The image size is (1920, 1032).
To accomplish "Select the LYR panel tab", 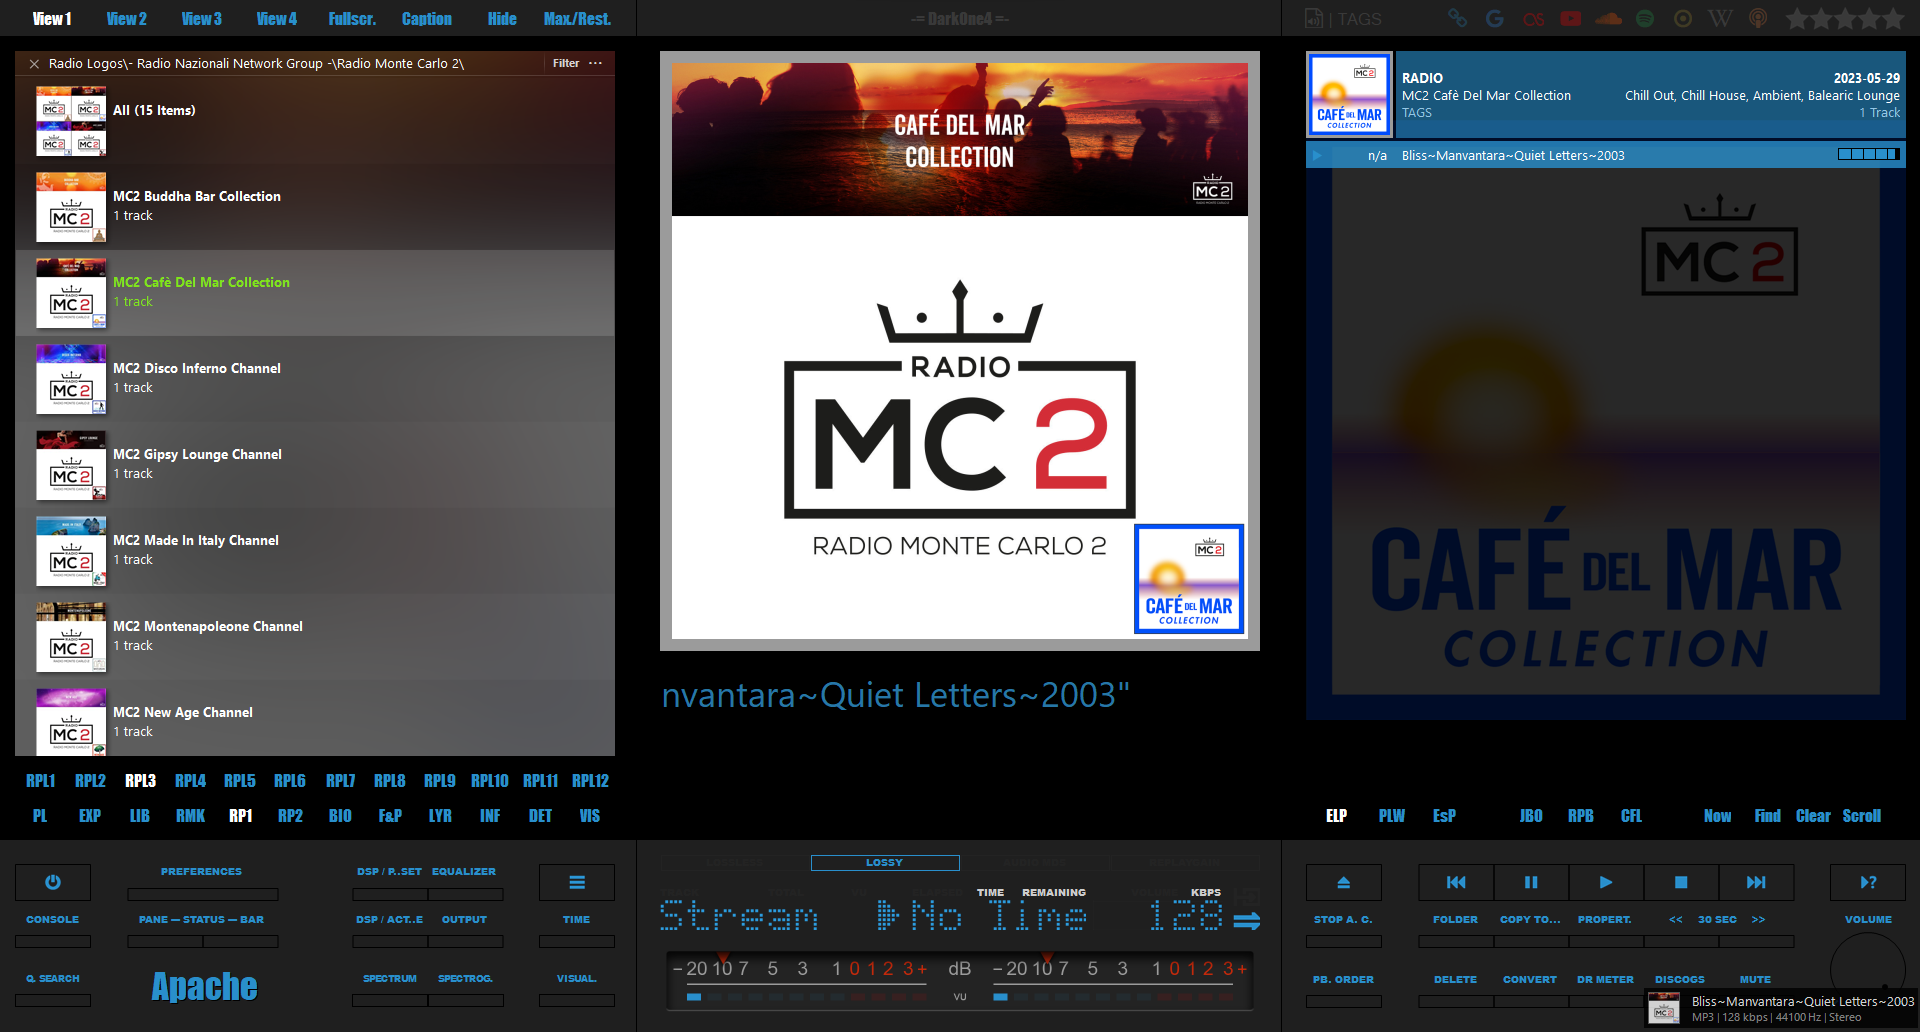I will click(440, 816).
